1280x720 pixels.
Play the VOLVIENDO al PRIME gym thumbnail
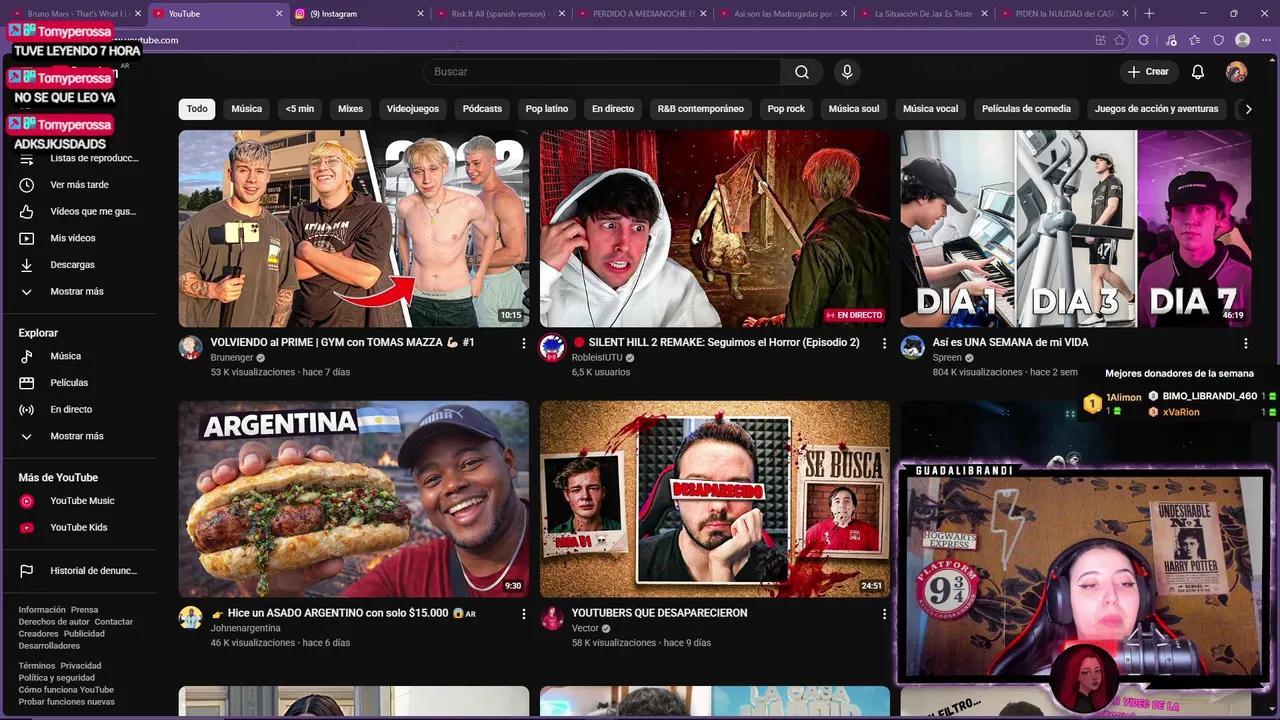354,229
